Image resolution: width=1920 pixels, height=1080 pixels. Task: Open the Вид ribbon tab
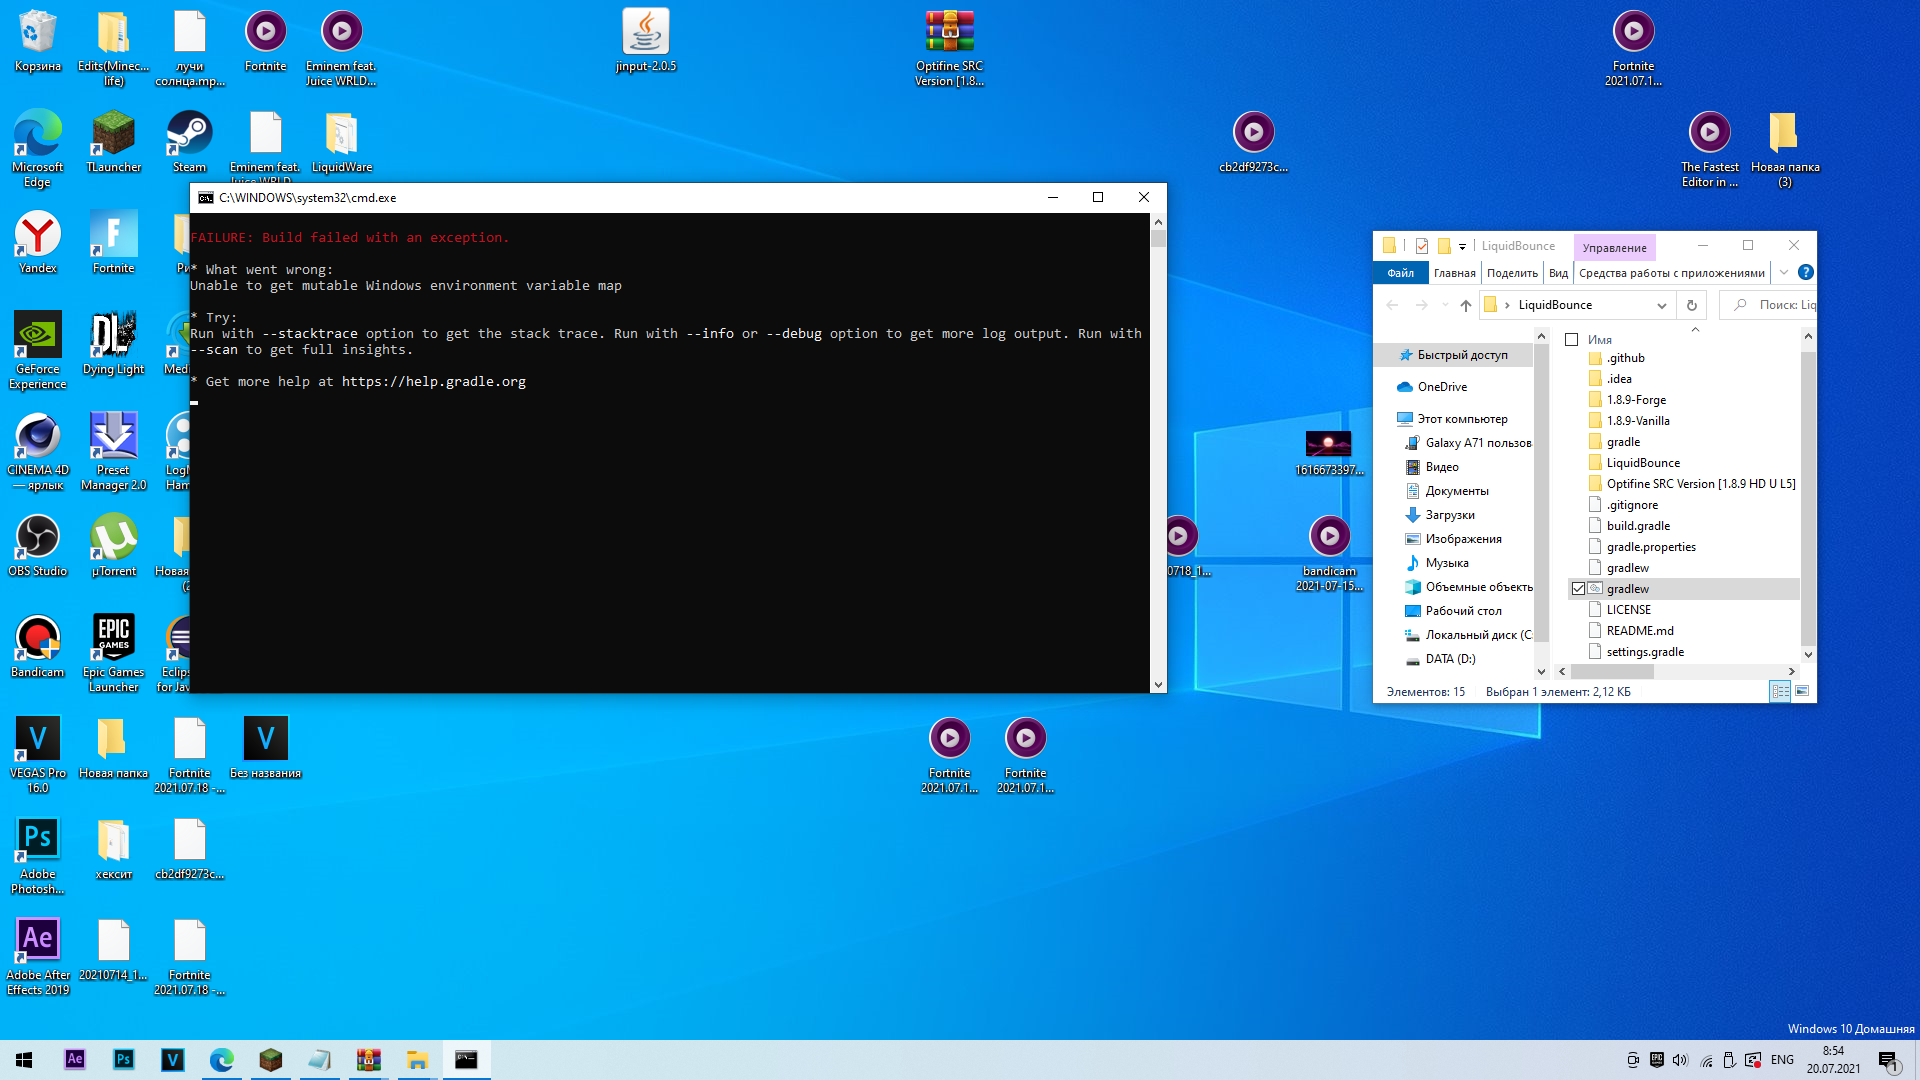pos(1557,273)
